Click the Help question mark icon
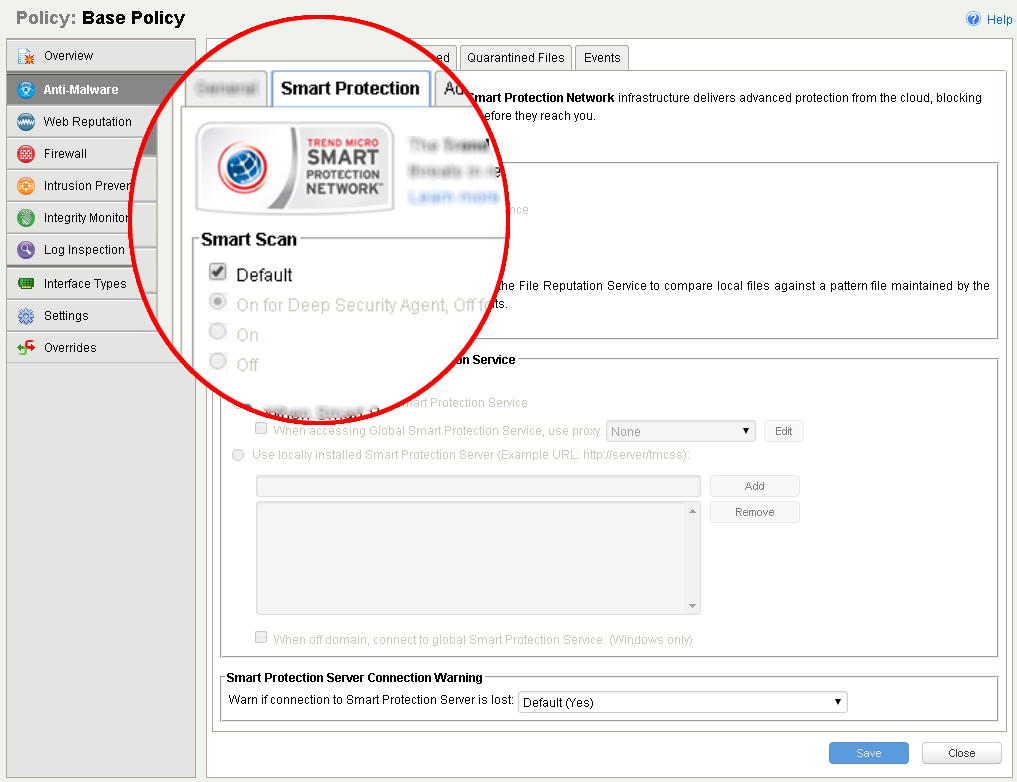 coord(973,19)
